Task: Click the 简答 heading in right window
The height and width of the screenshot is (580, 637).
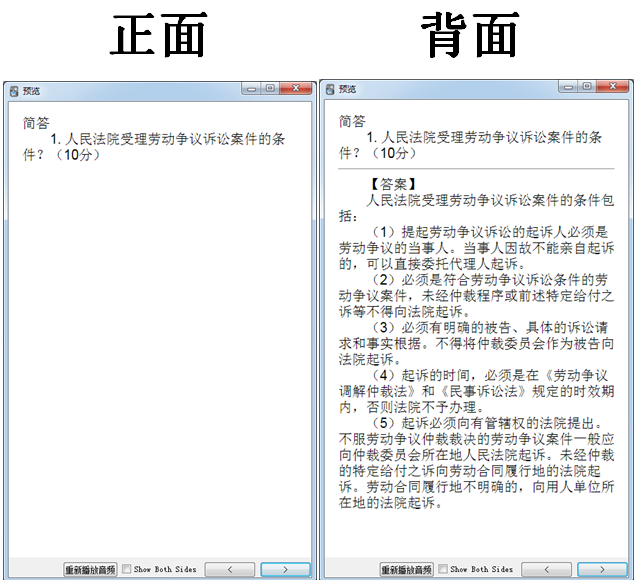Action: pos(353,121)
